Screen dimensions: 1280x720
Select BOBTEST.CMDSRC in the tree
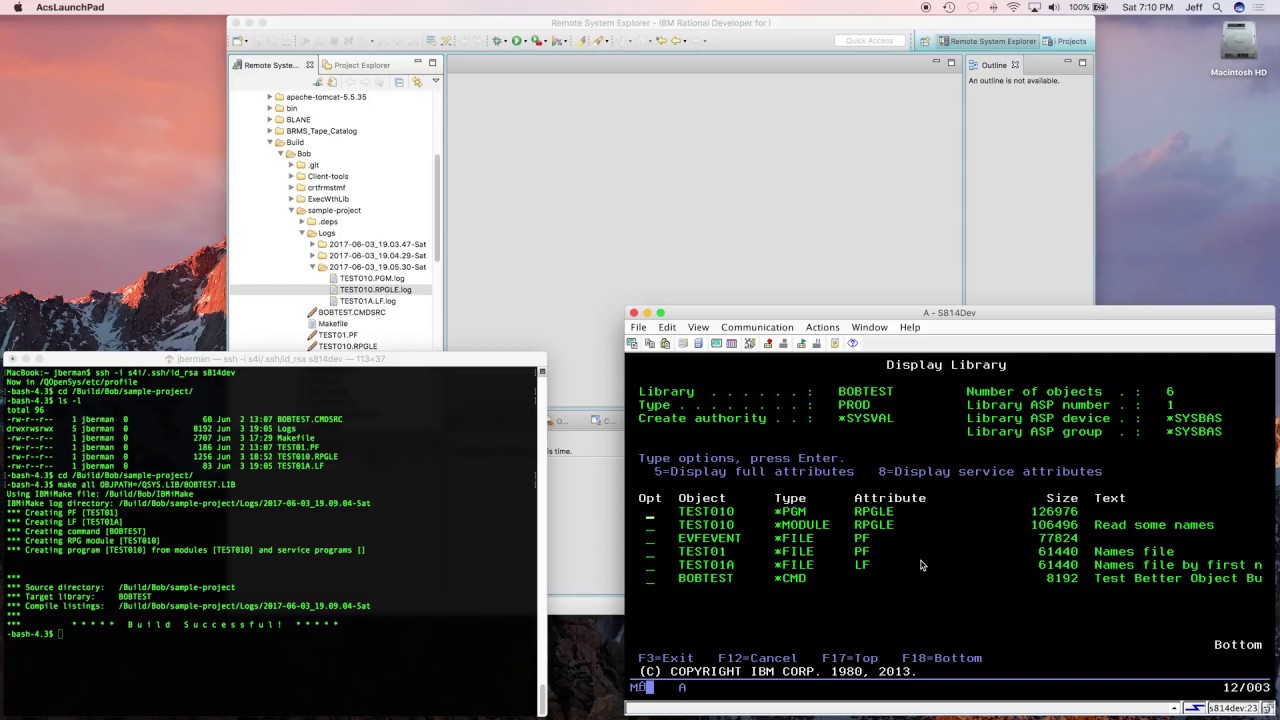click(352, 312)
